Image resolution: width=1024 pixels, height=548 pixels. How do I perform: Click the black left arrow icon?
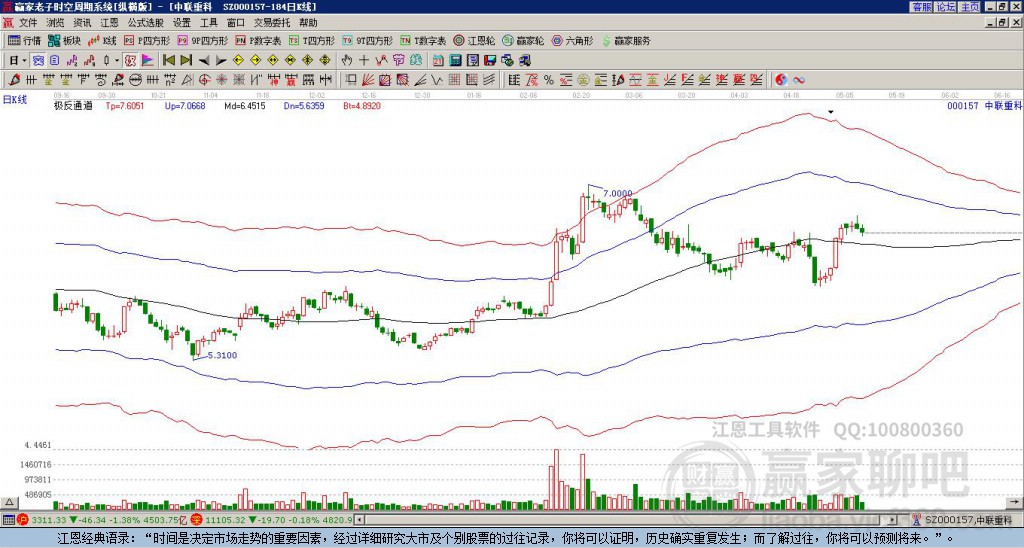(x=204, y=61)
